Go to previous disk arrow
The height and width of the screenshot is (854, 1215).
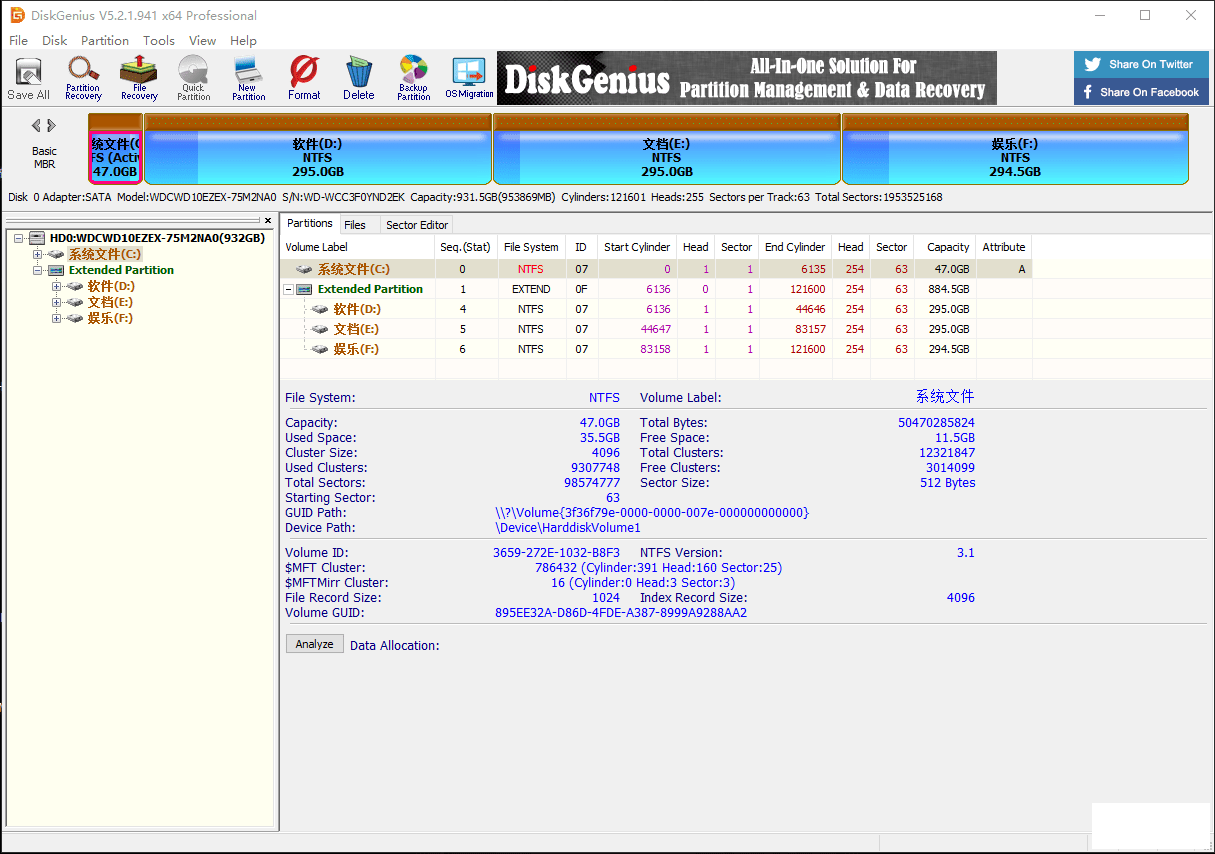[36, 126]
